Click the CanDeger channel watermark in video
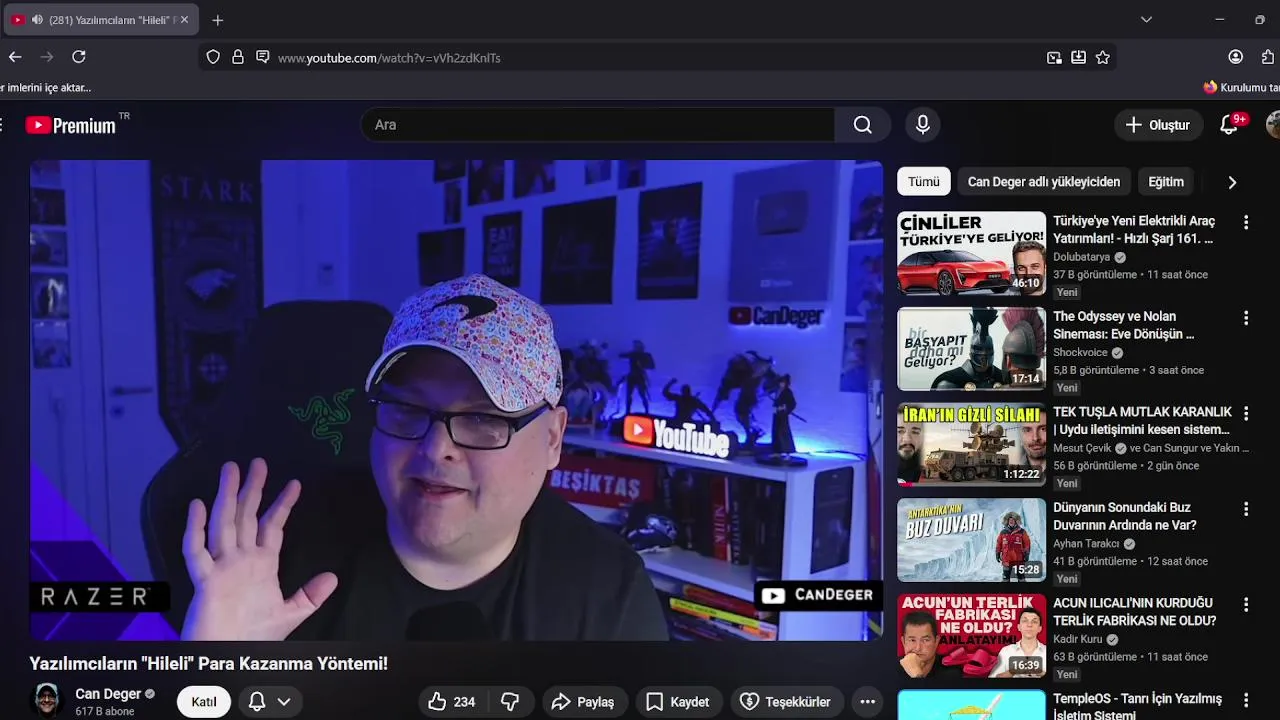The image size is (1280, 720). pos(818,595)
